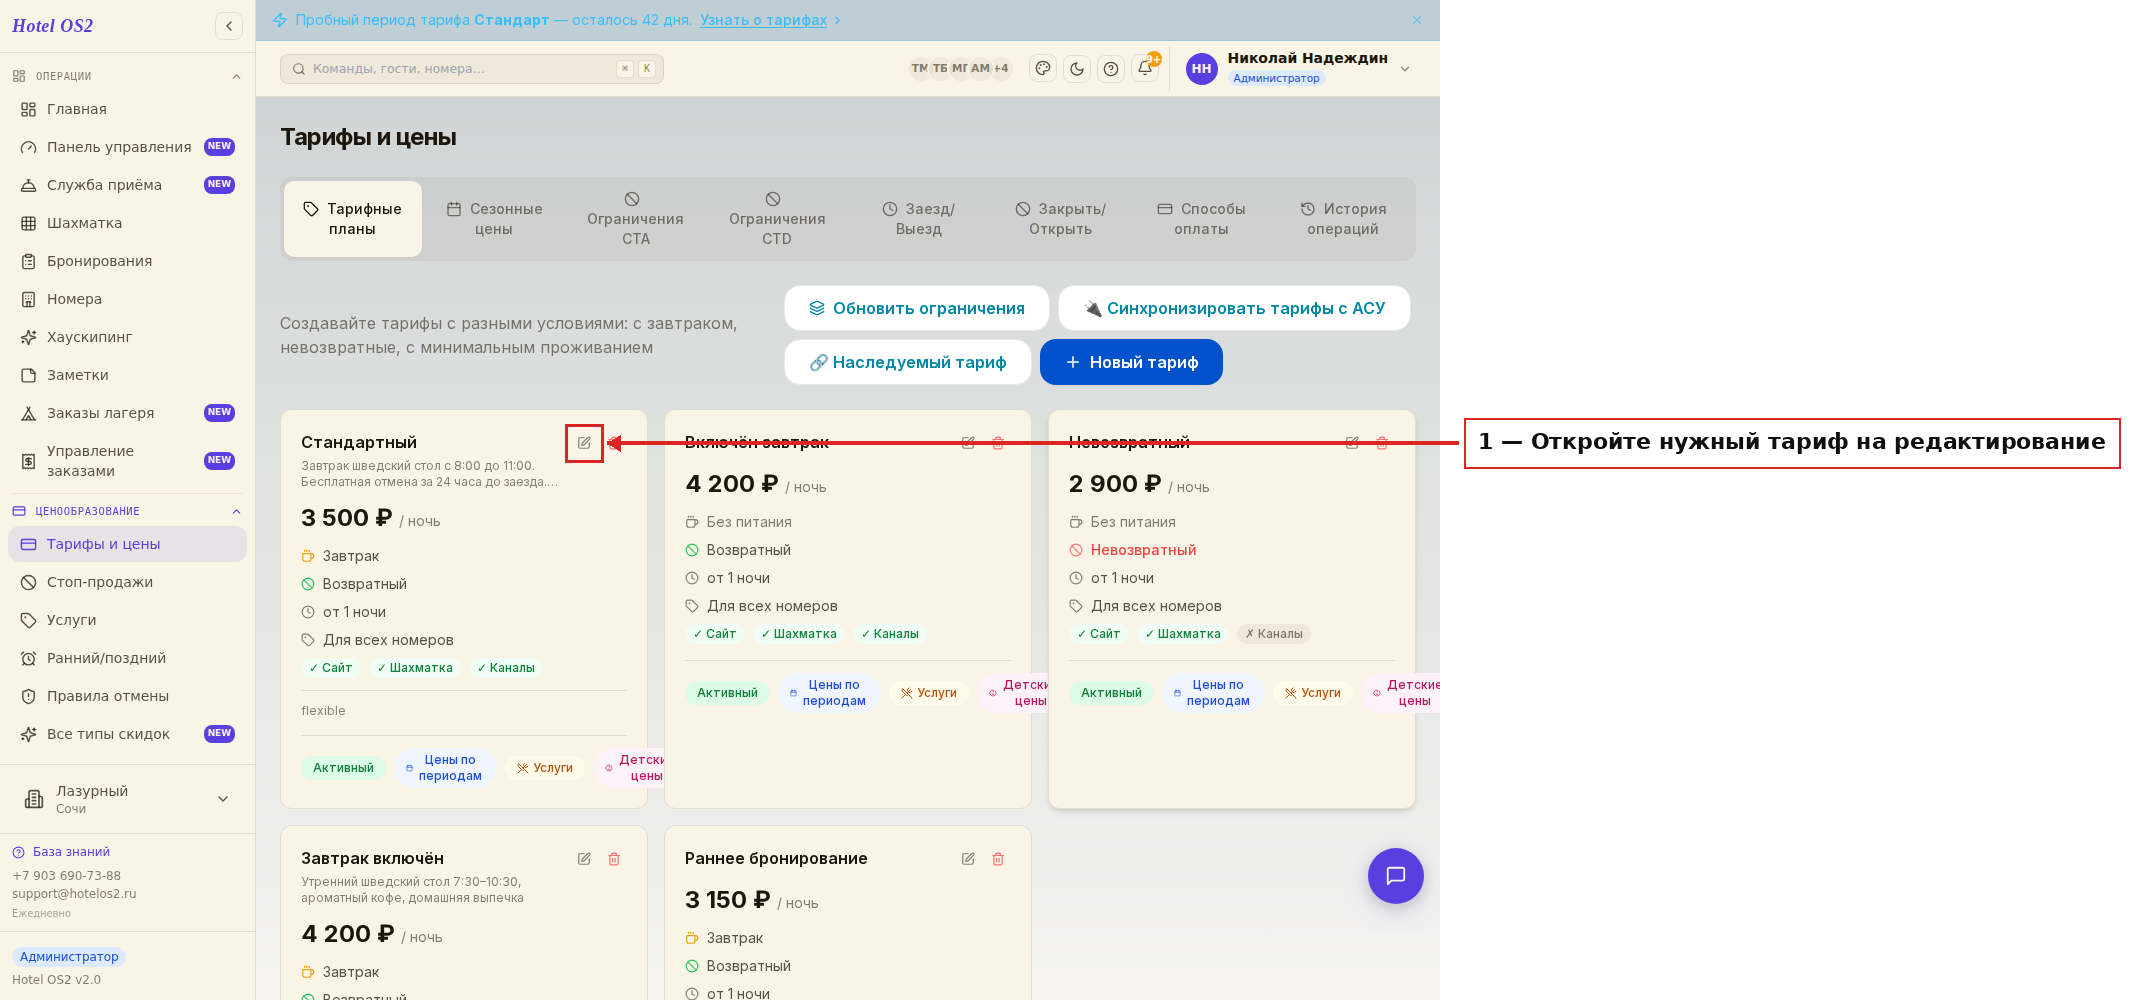Click the НН user avatar
Screen dimensions: 2144x1000
pyautogui.click(x=1202, y=68)
